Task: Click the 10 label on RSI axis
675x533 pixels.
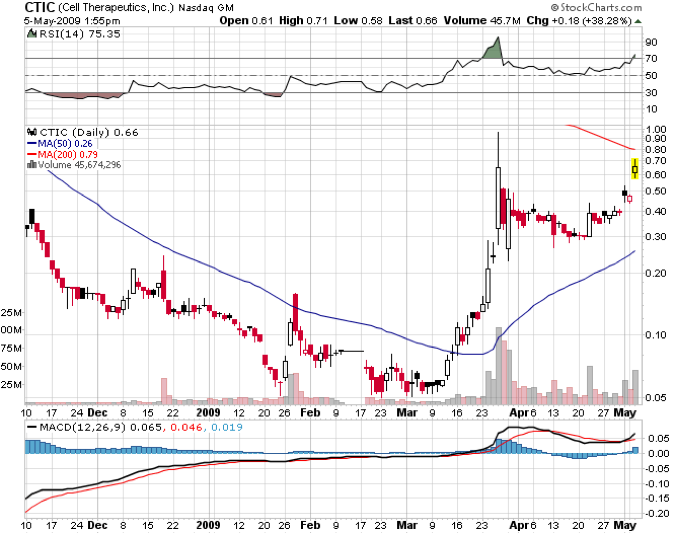Action: point(651,109)
